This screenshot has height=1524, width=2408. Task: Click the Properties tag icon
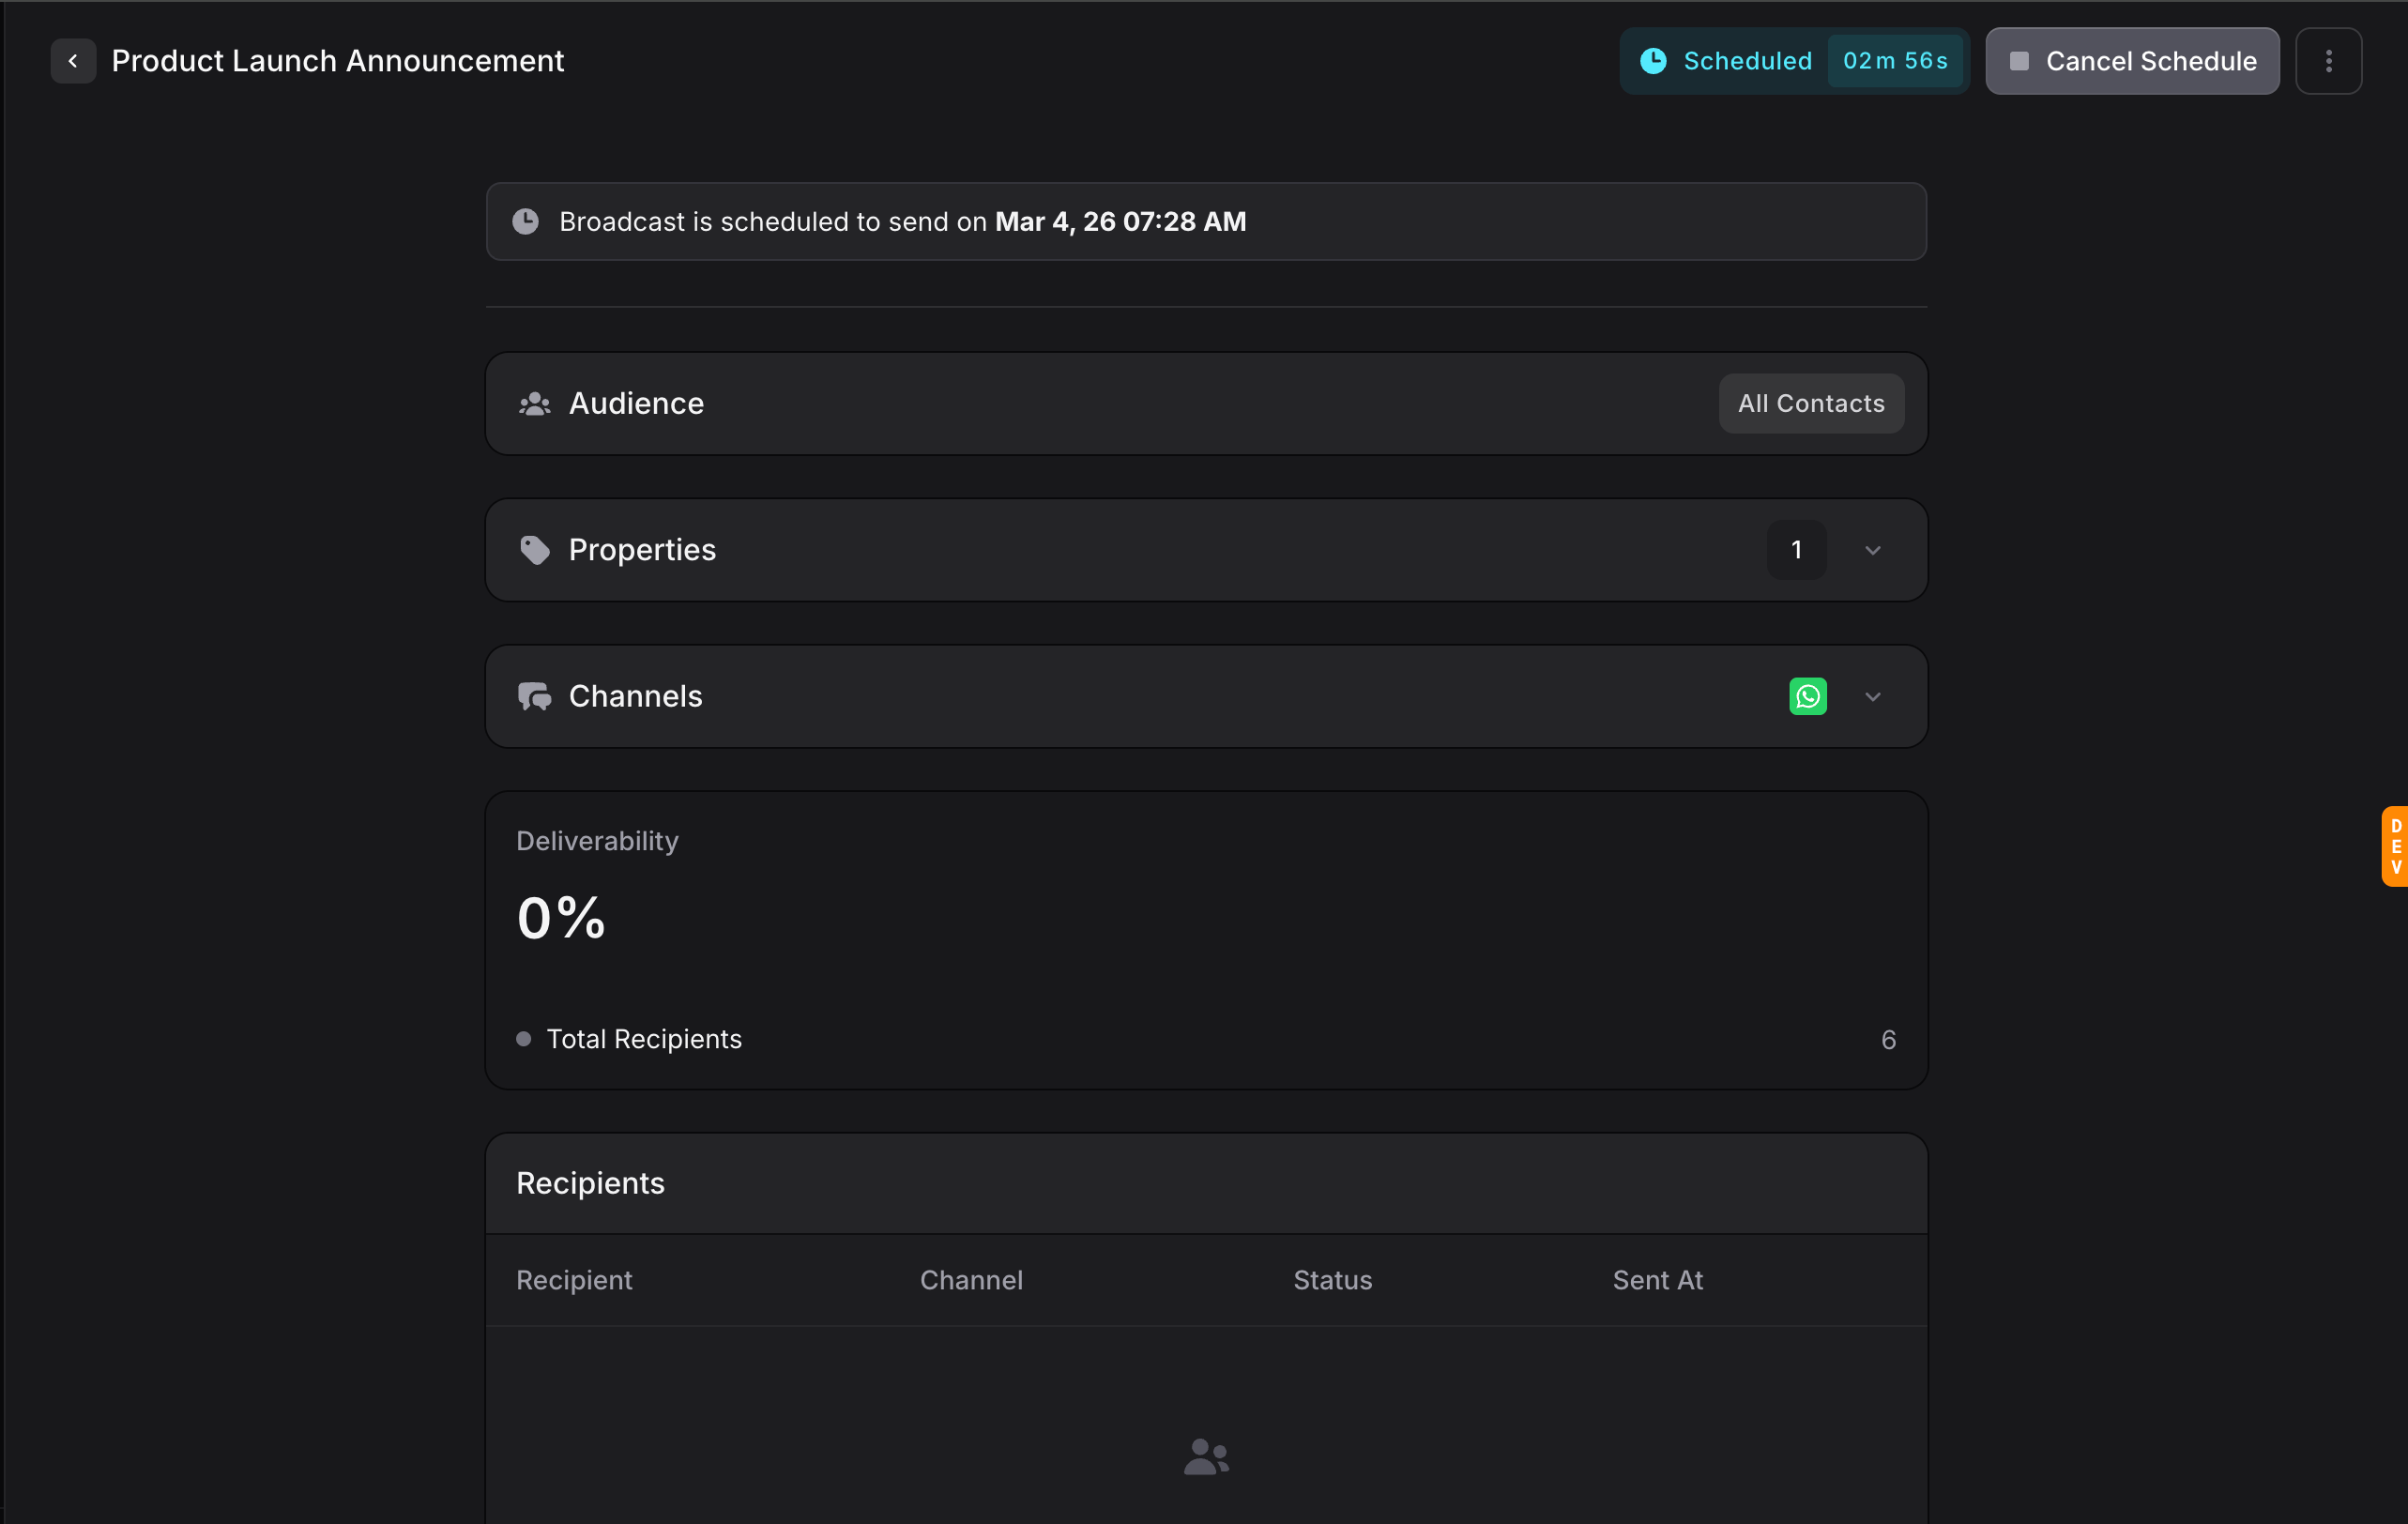pos(535,550)
